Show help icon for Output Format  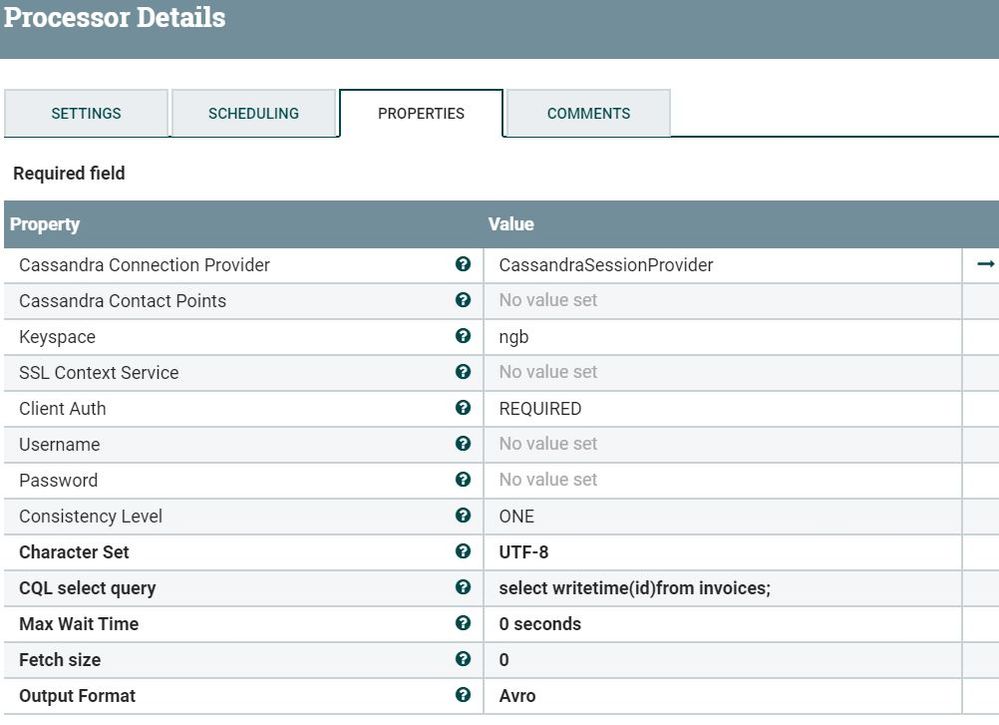[x=463, y=694]
